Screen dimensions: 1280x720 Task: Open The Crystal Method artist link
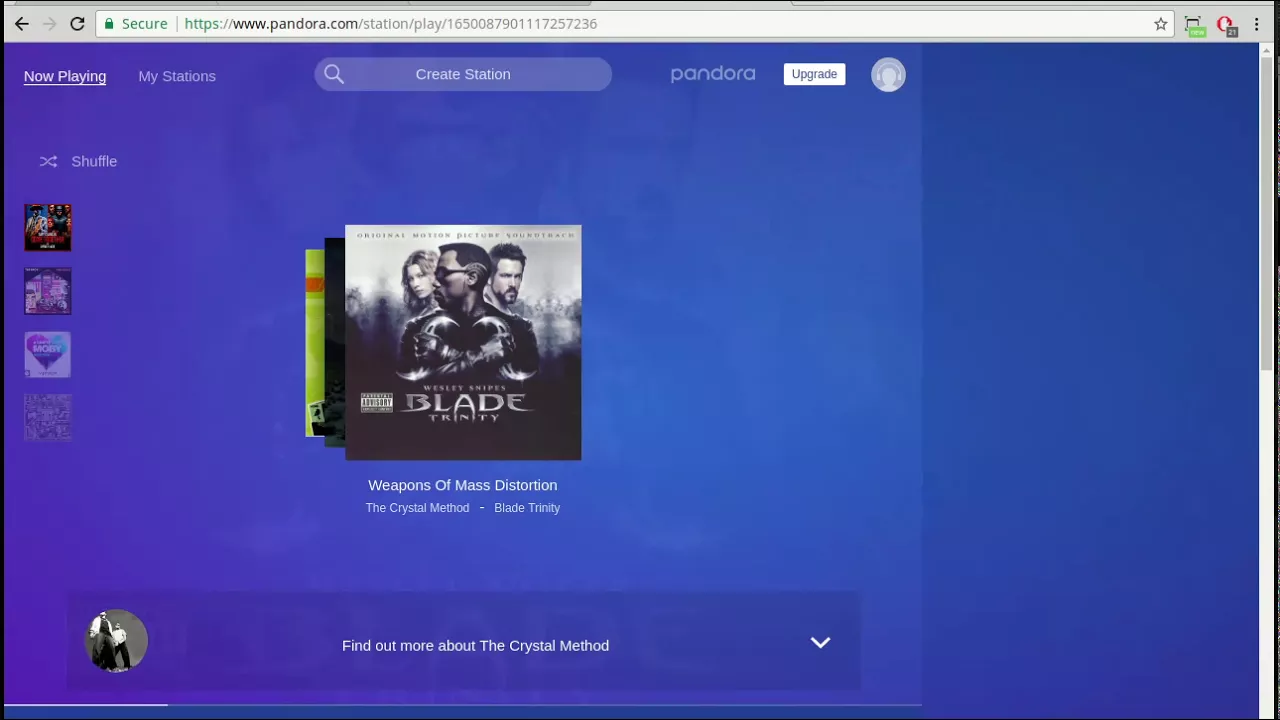tap(417, 508)
